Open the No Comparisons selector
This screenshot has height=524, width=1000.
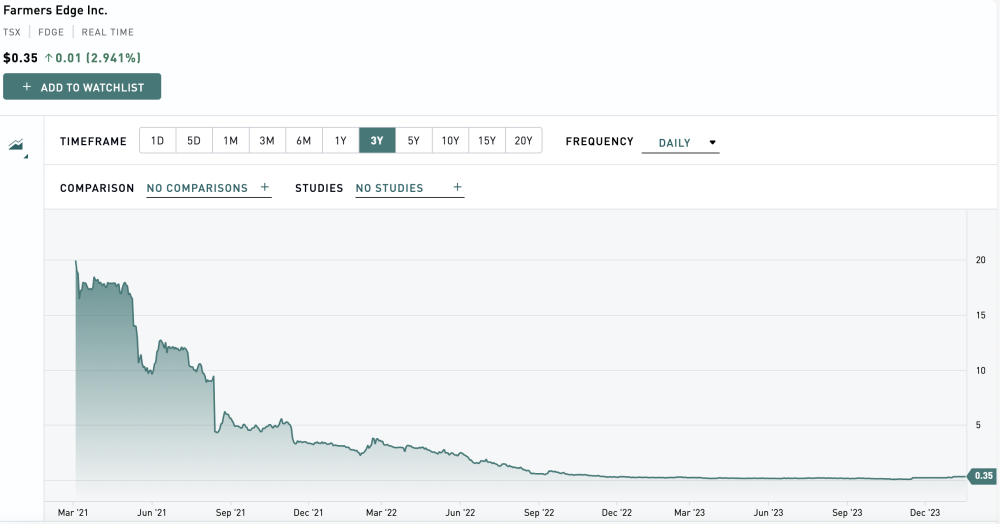pyautogui.click(x=209, y=188)
